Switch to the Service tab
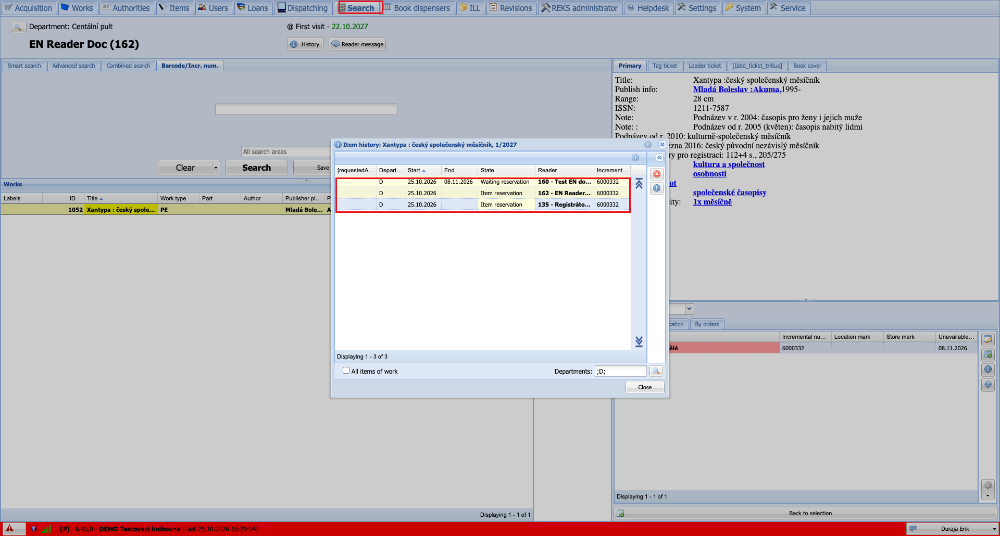This screenshot has width=1000, height=536. (x=788, y=8)
